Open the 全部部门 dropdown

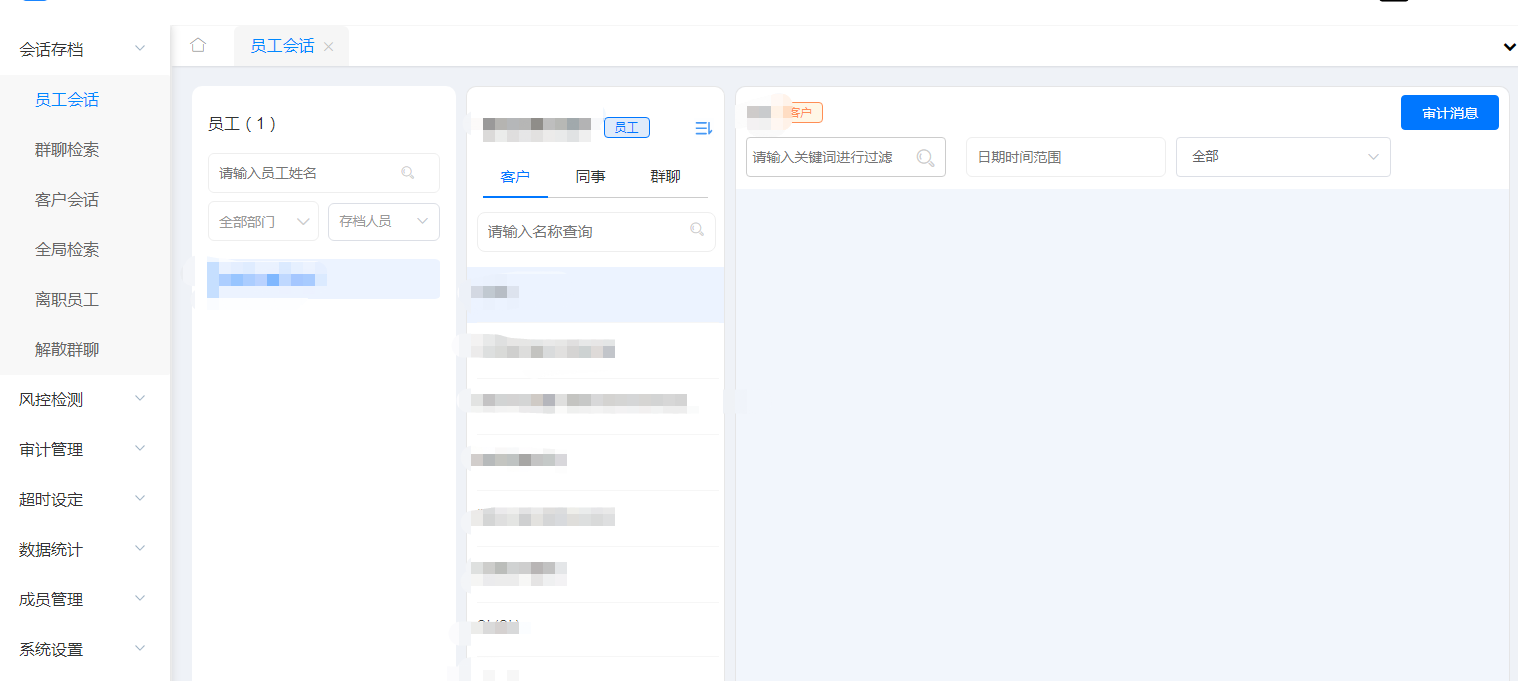tap(262, 221)
